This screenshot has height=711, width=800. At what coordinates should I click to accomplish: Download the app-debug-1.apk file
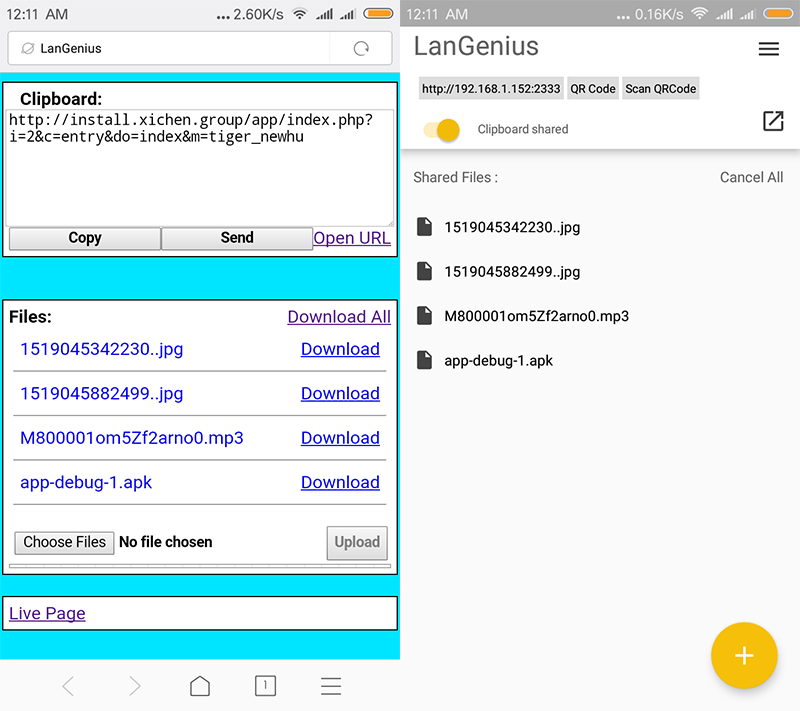coord(340,482)
